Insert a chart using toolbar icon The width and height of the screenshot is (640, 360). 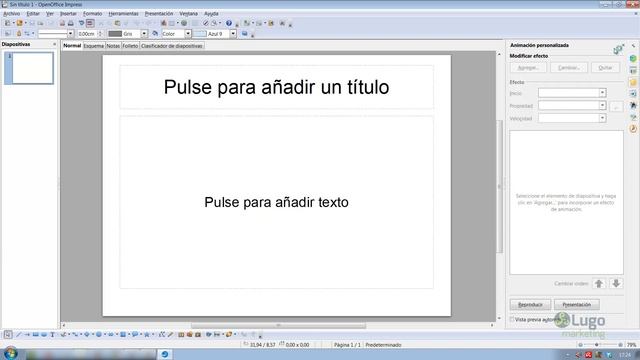pos(164,23)
